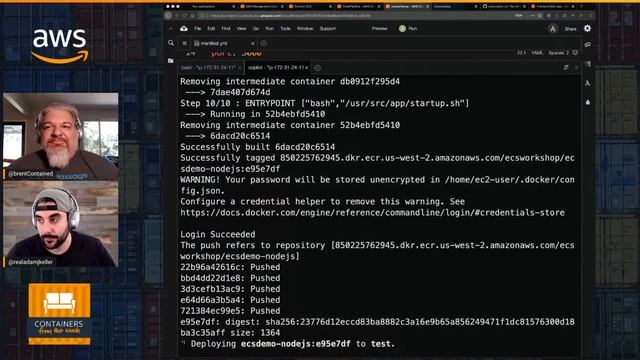This screenshot has height=360, width=640.
Task: Click the 'Successfully built 6dacd20c6514' line
Action: pyautogui.click(x=258, y=147)
